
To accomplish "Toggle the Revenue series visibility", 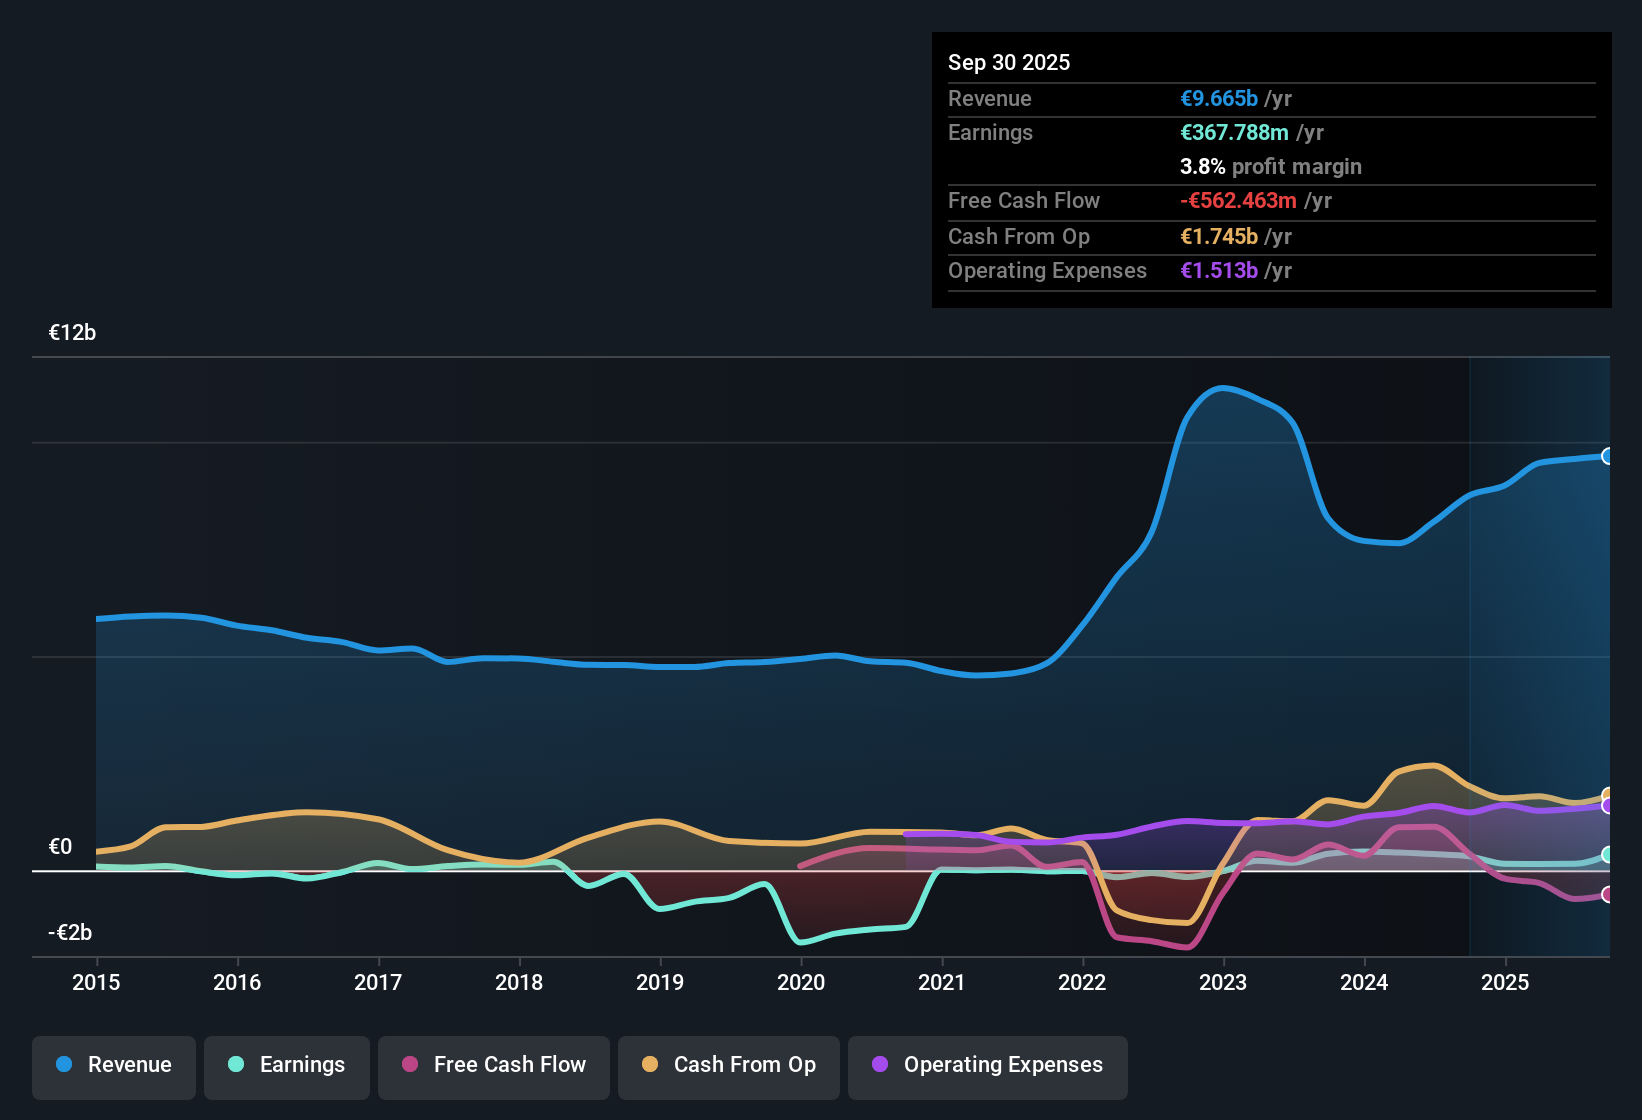I will (113, 1065).
